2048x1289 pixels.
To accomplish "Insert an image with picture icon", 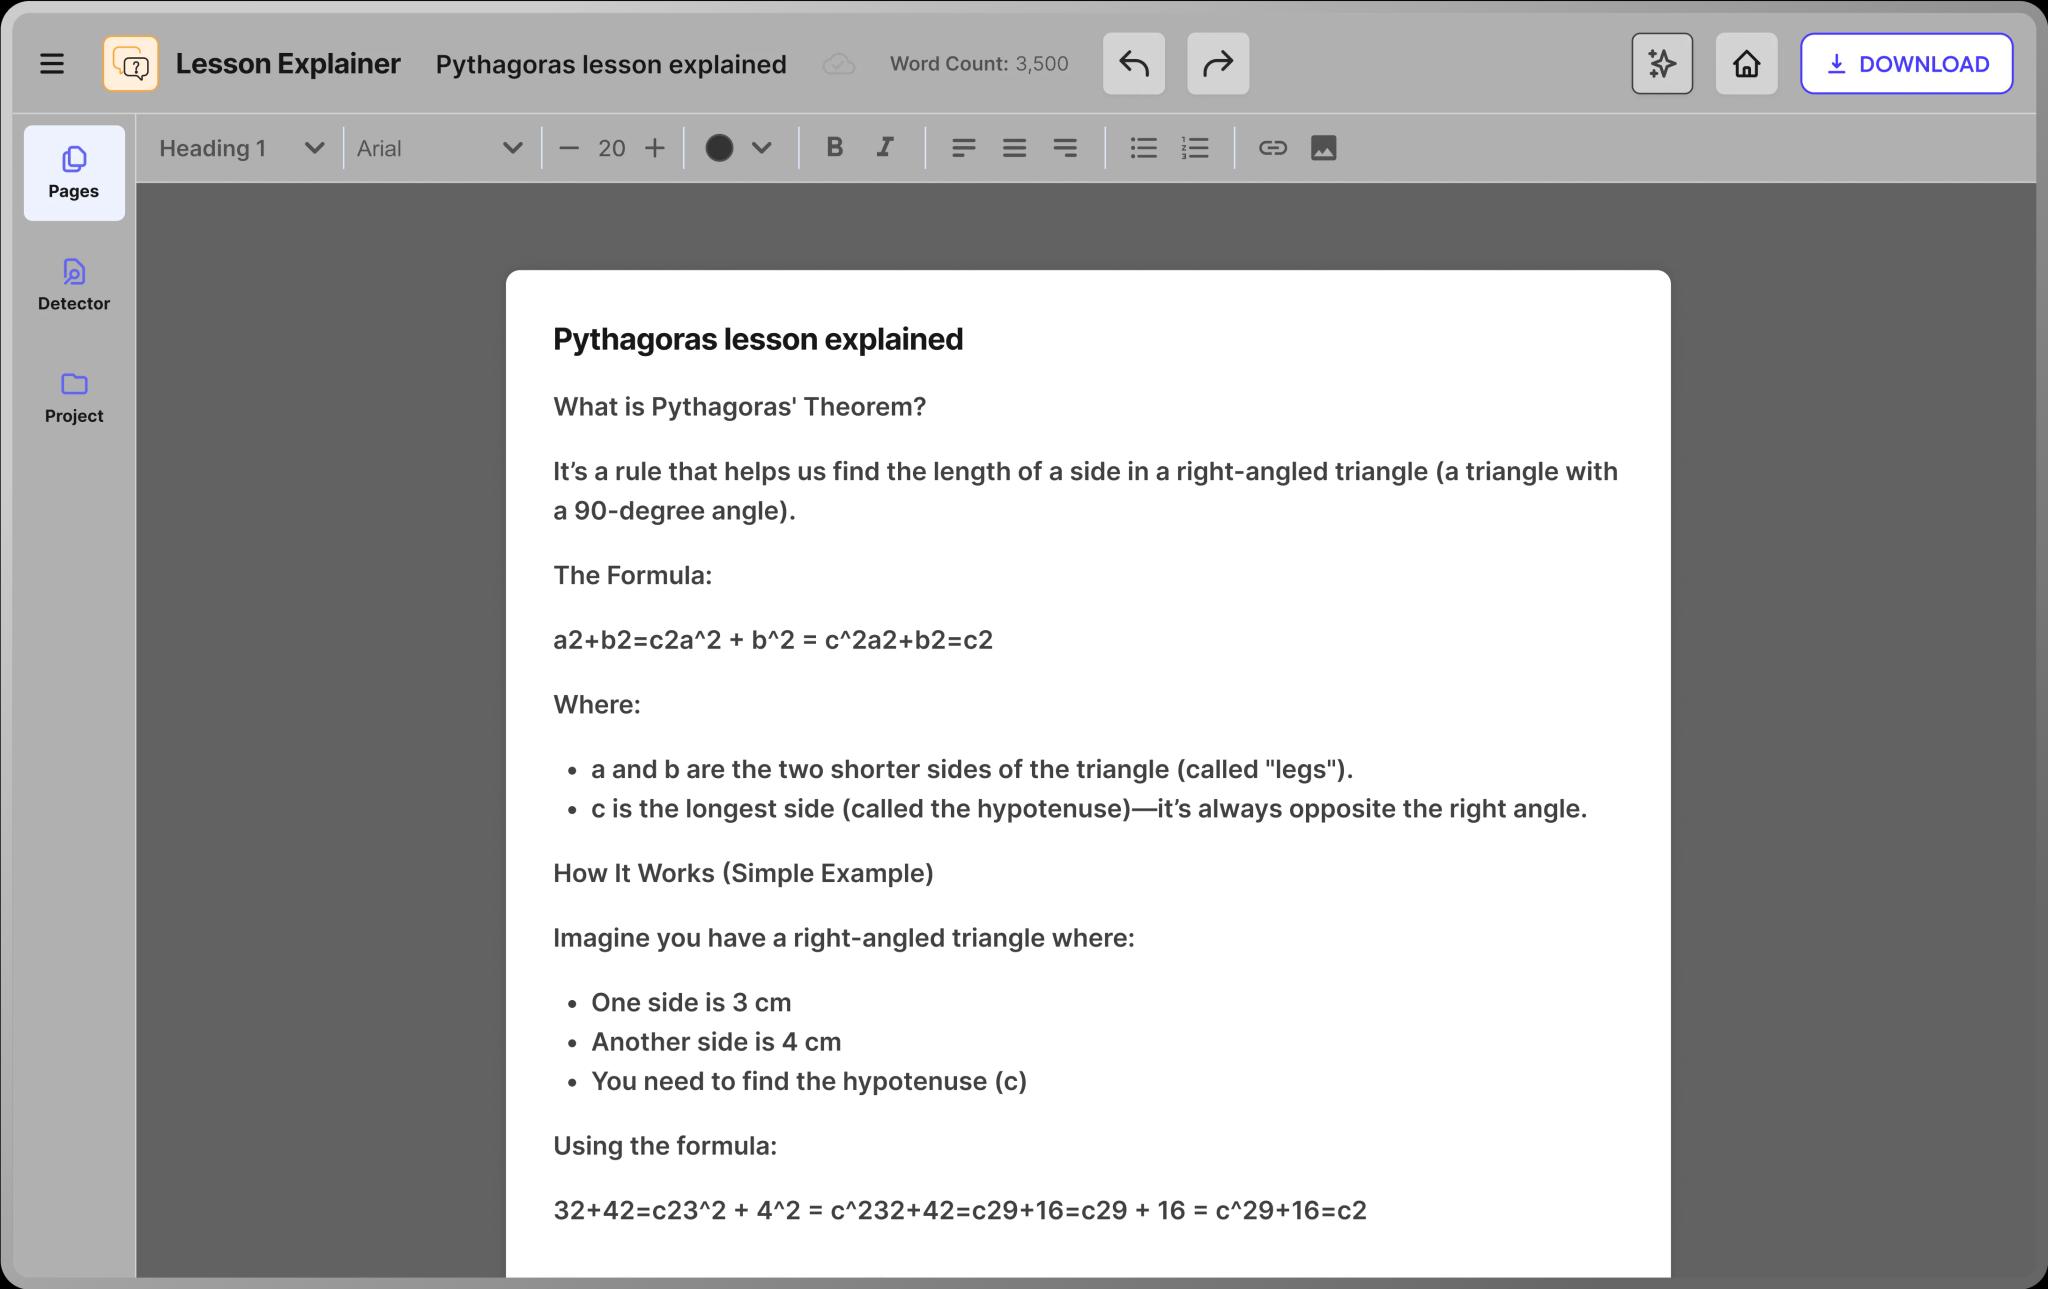I will (x=1323, y=148).
